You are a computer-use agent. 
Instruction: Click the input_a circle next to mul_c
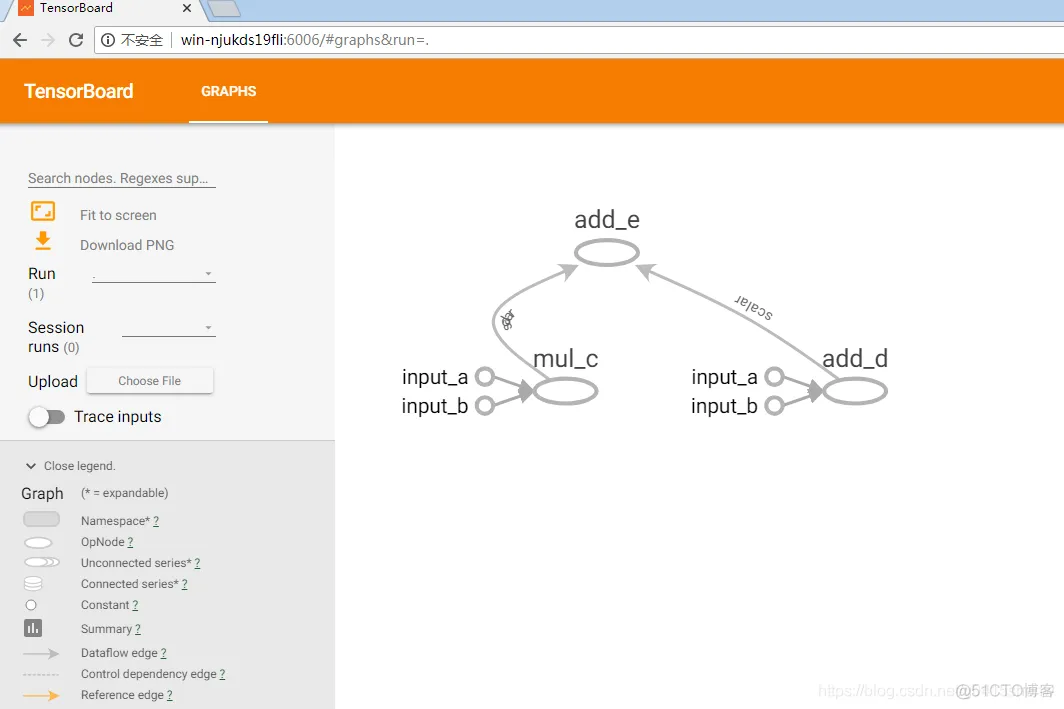(x=484, y=377)
